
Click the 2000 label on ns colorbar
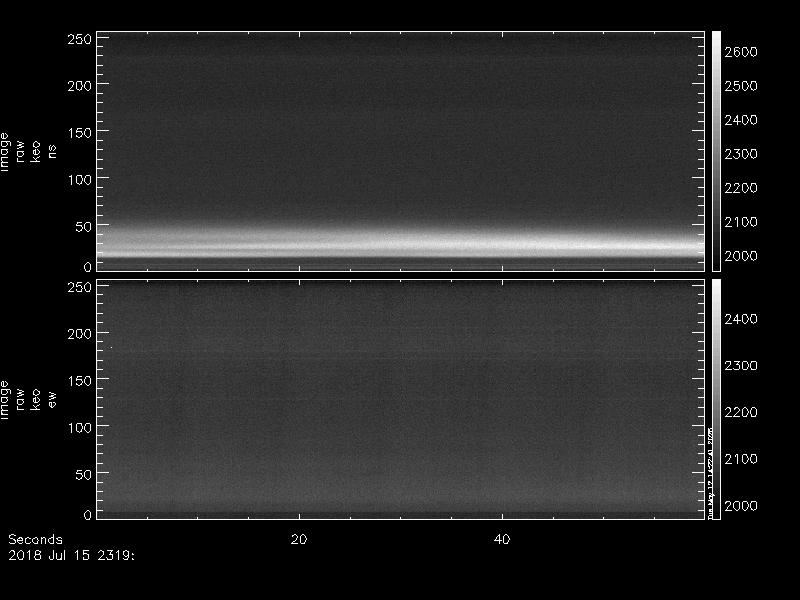741,256
